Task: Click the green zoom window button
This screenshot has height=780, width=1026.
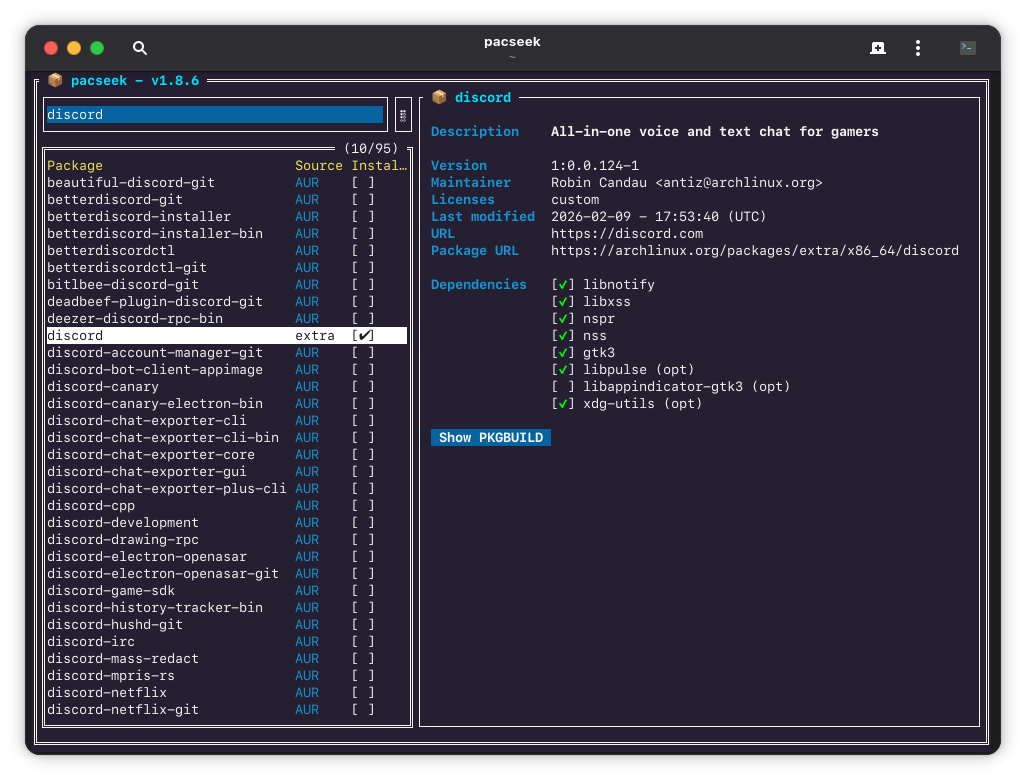Action: click(x=97, y=48)
